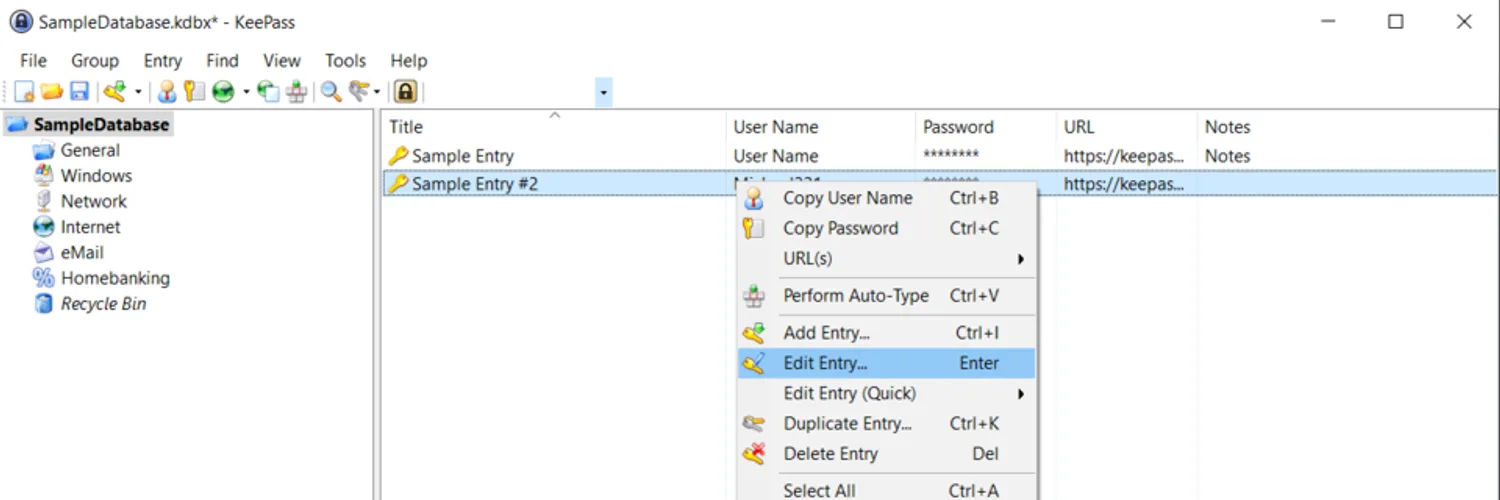Screen dimensions: 1500x500
Task: Save the database with the floppy icon
Action: pyautogui.click(x=79, y=92)
